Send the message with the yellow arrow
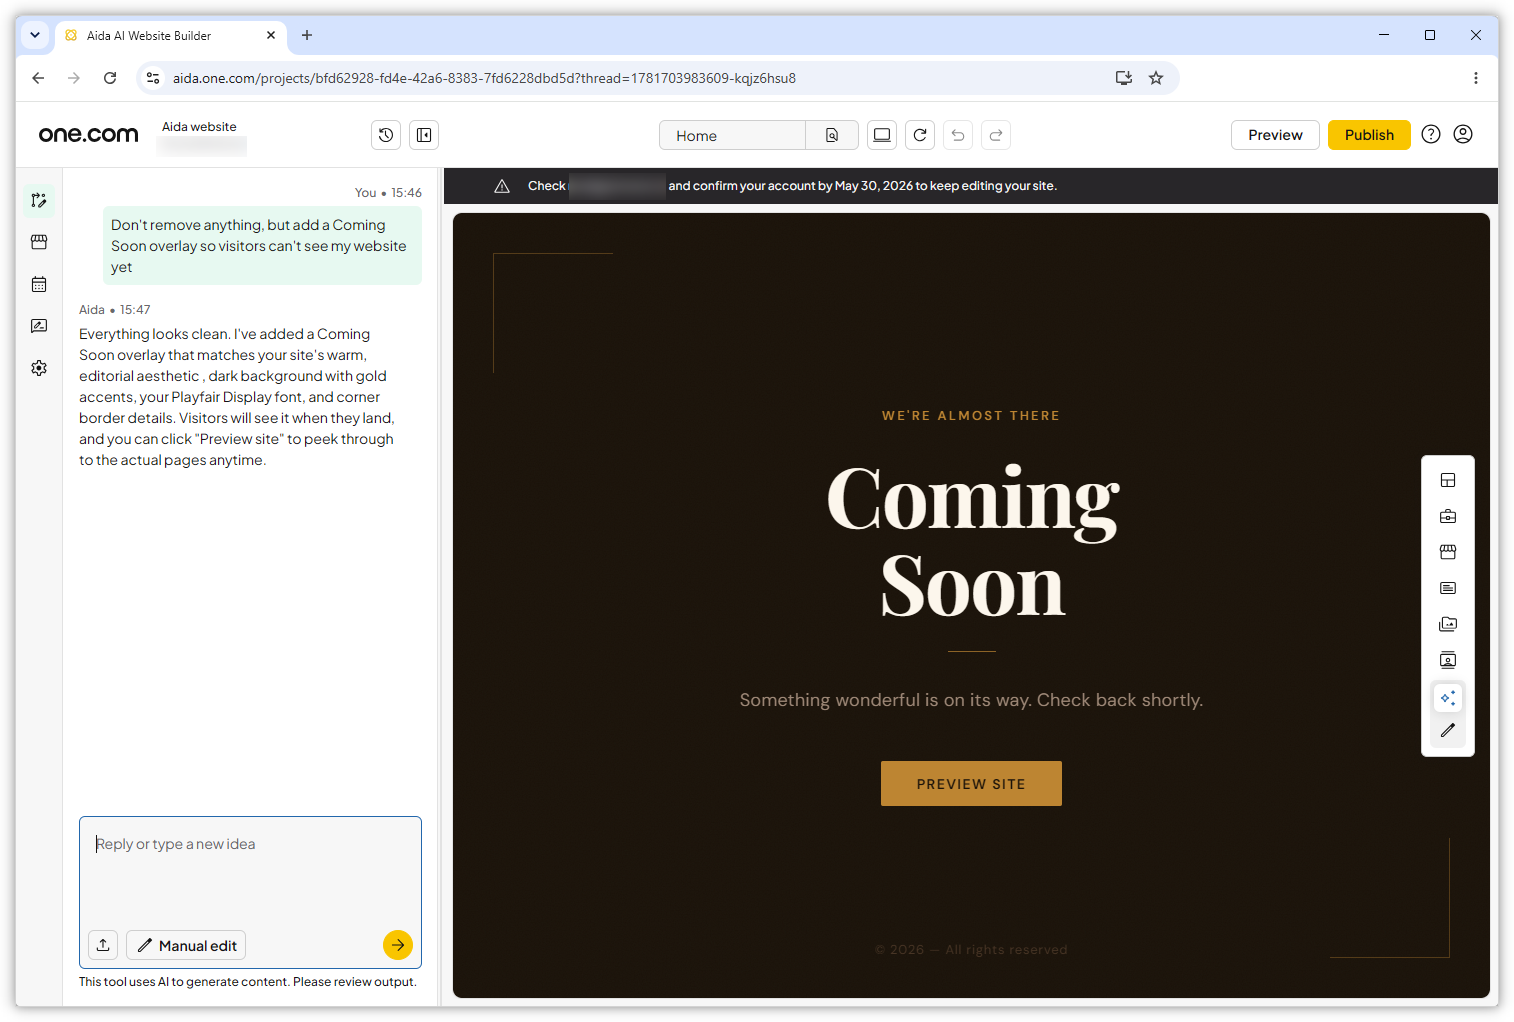 tap(398, 945)
